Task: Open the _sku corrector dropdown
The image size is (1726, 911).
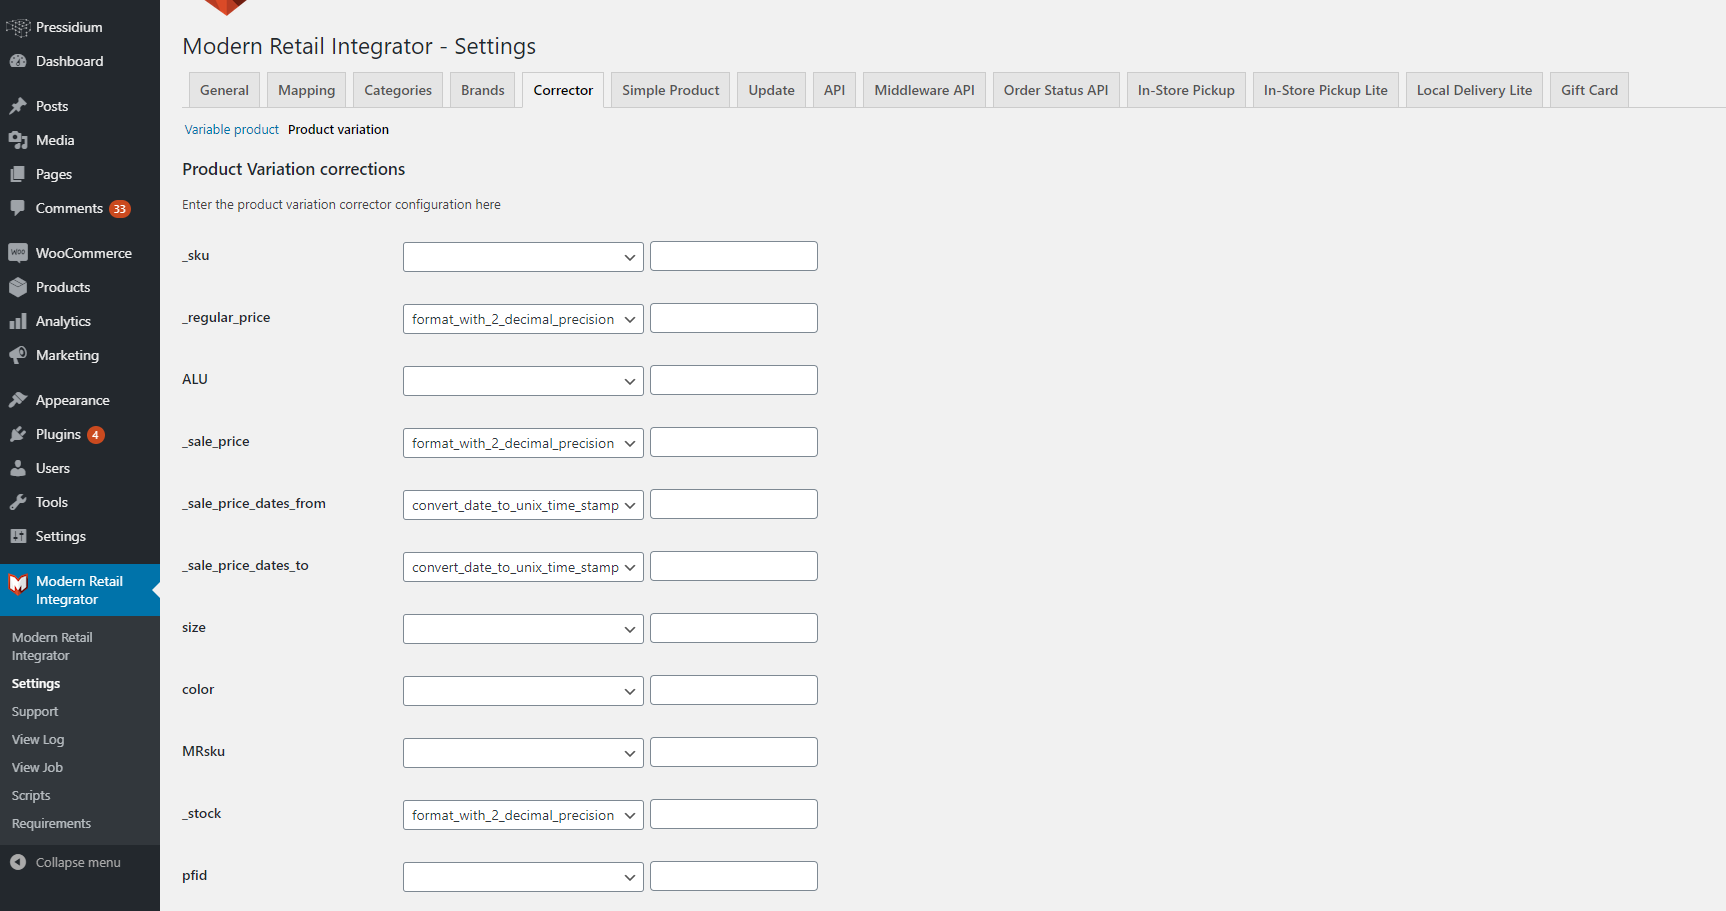Action: coord(523,257)
